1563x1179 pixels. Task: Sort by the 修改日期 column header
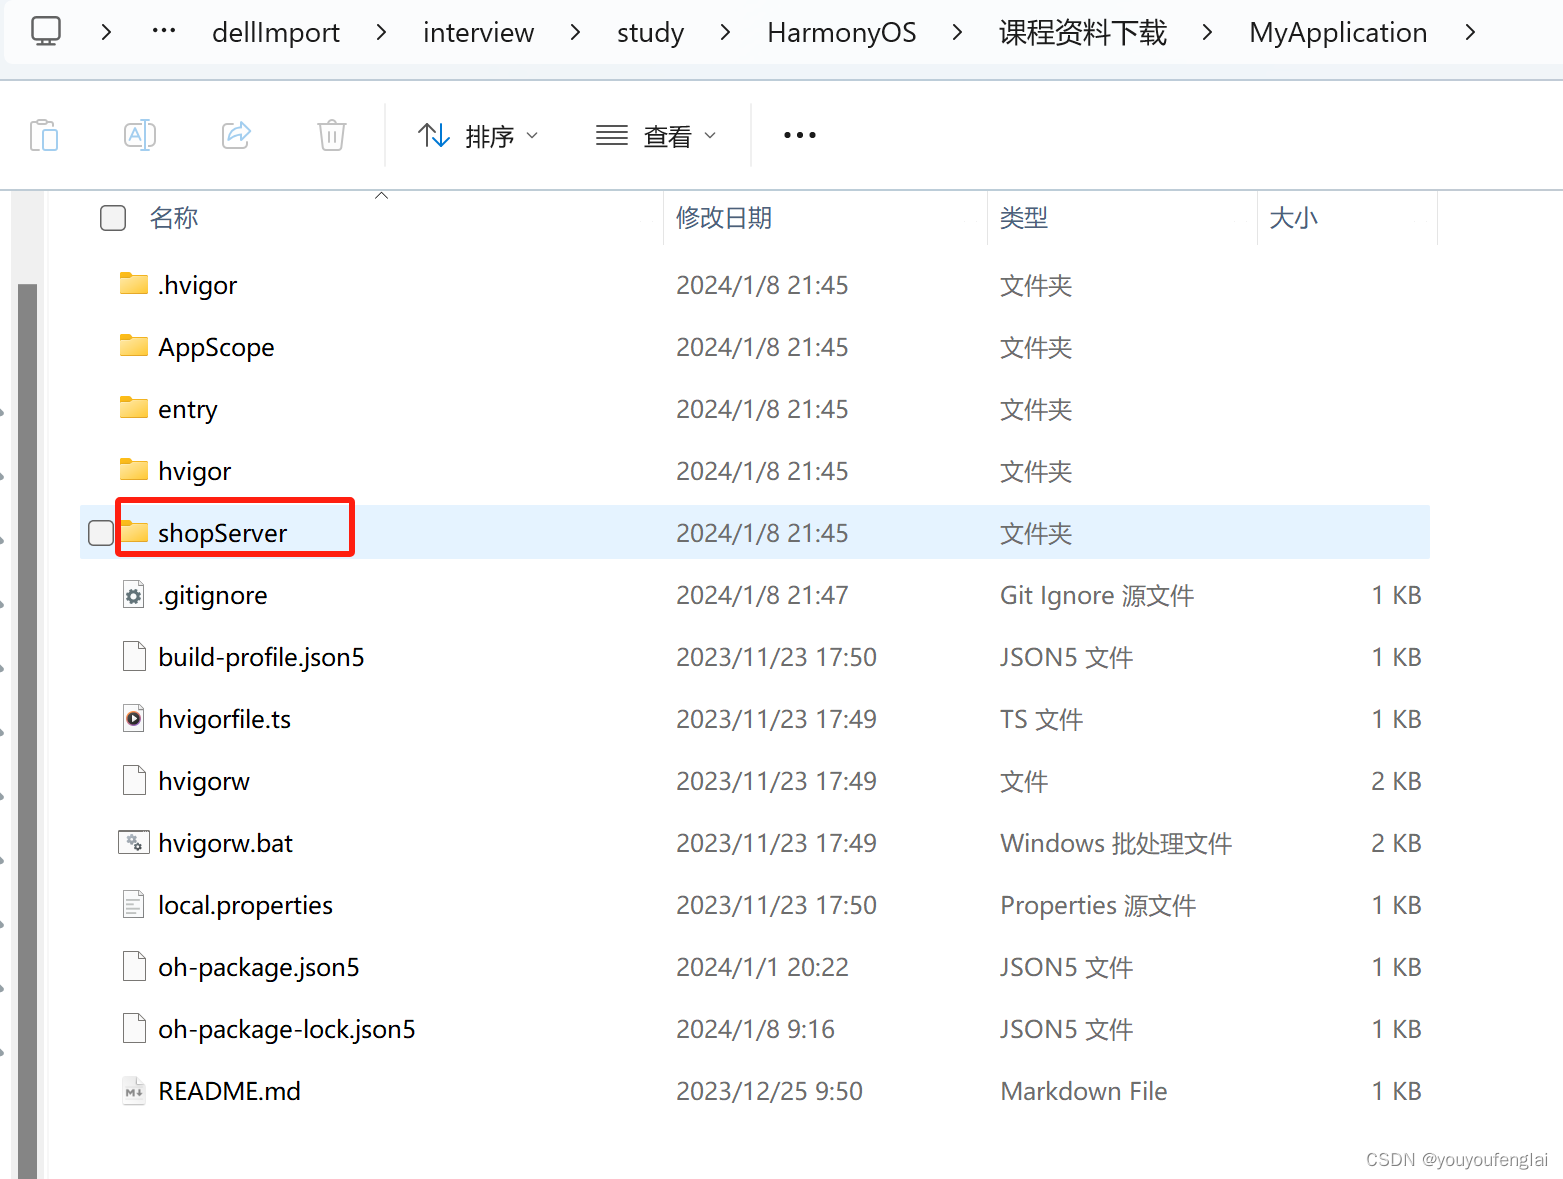724,218
